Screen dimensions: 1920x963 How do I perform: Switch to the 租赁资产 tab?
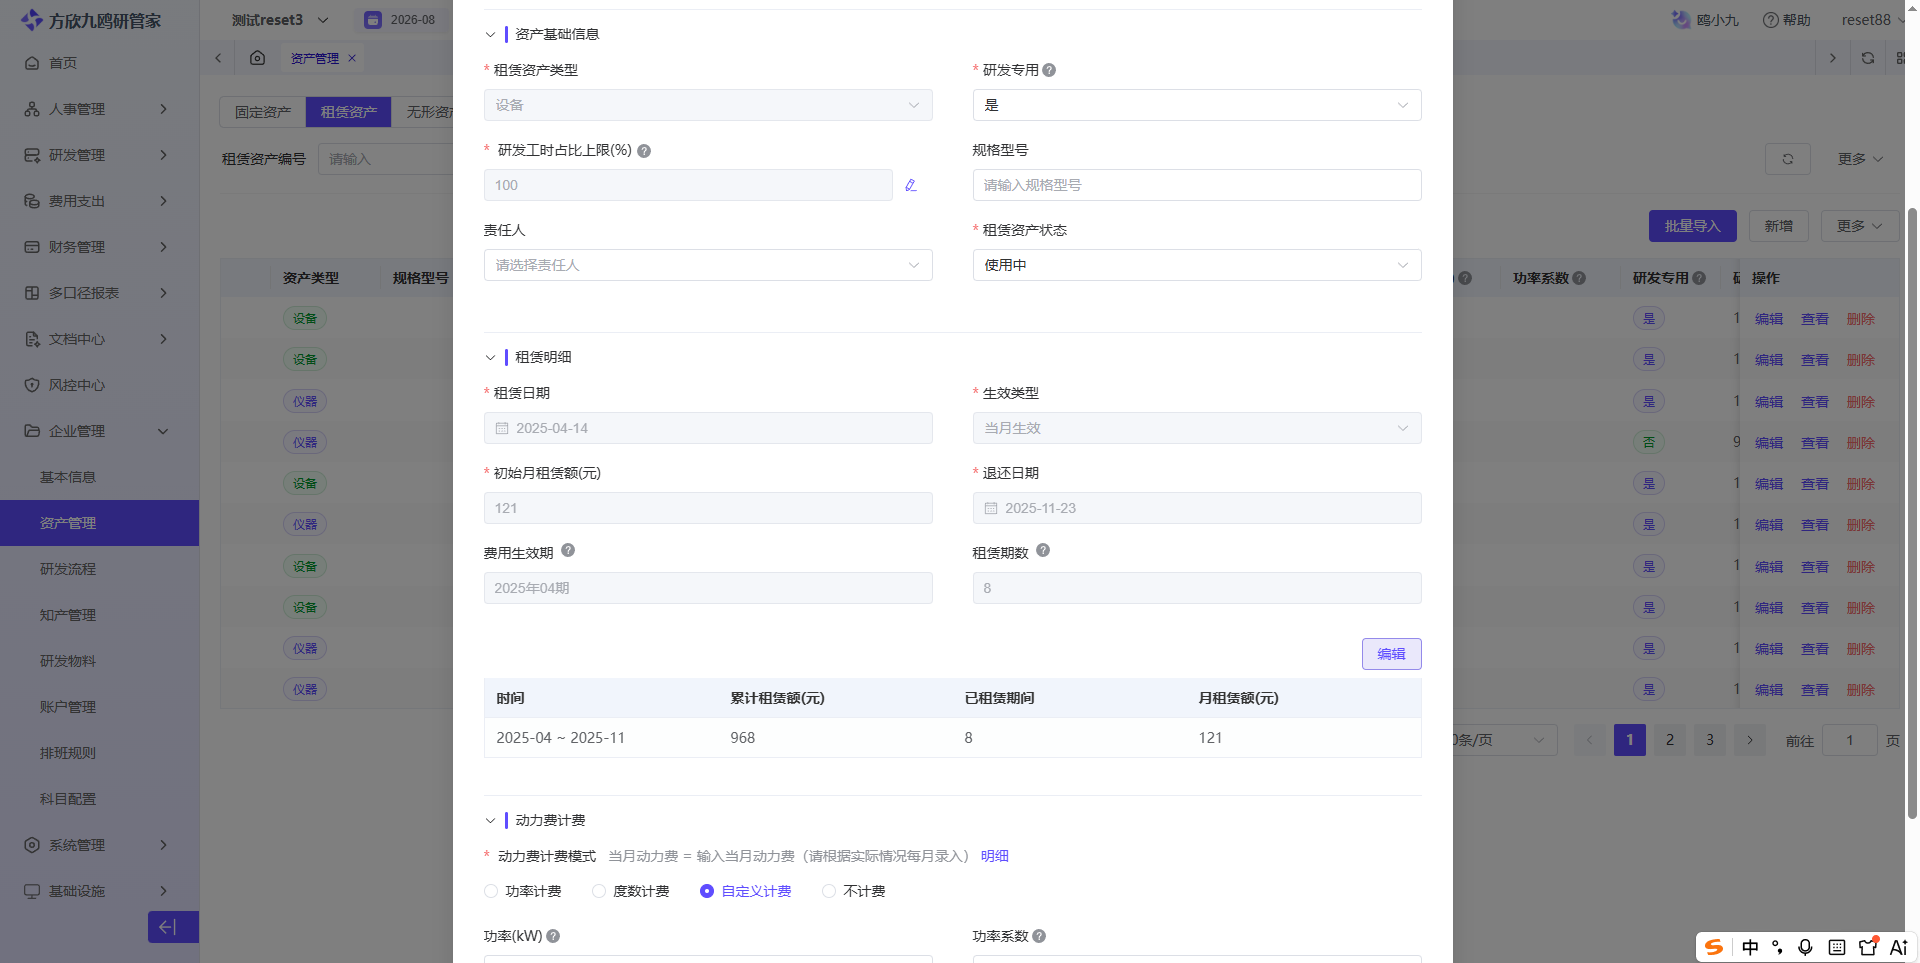pos(349,112)
